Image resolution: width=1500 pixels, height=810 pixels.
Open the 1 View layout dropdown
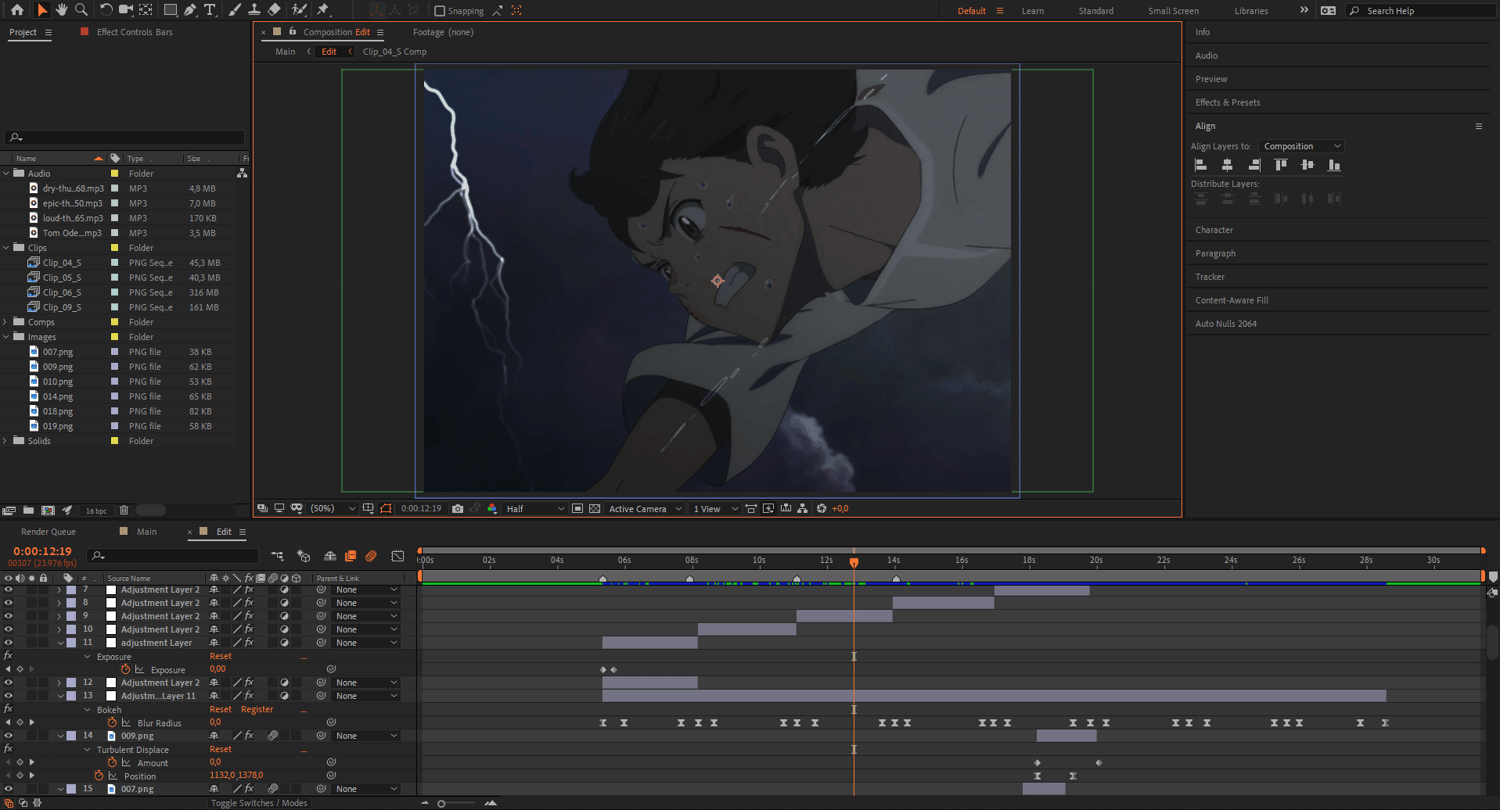715,509
